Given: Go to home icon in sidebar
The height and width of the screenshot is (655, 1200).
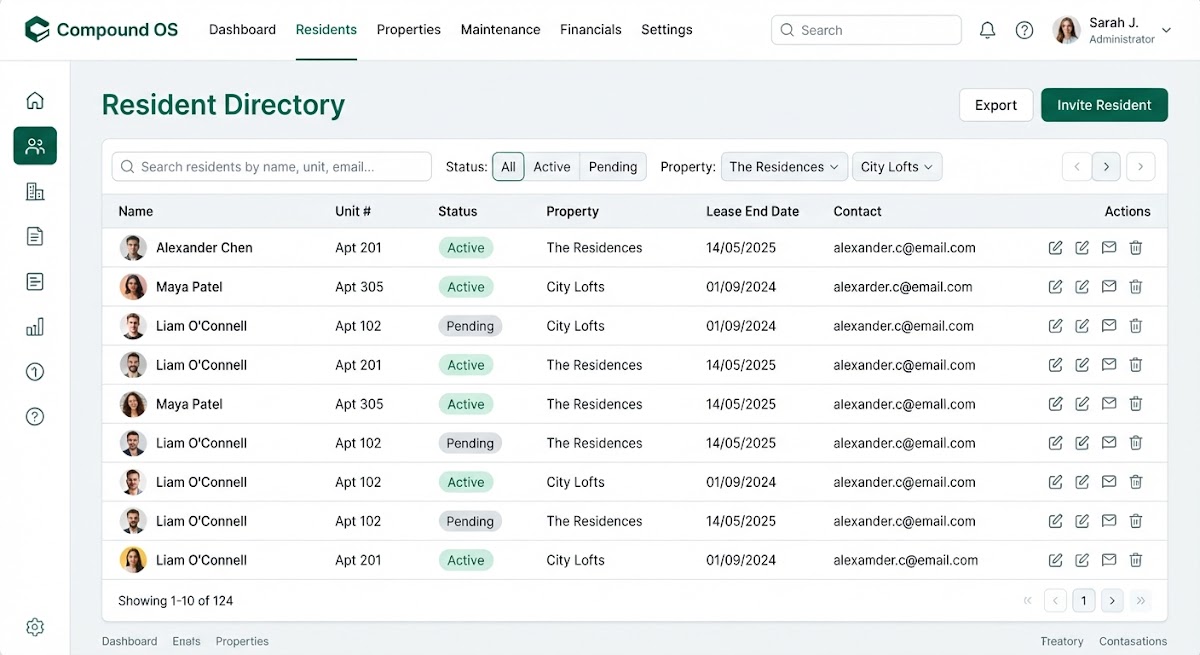Looking at the screenshot, I should (35, 100).
